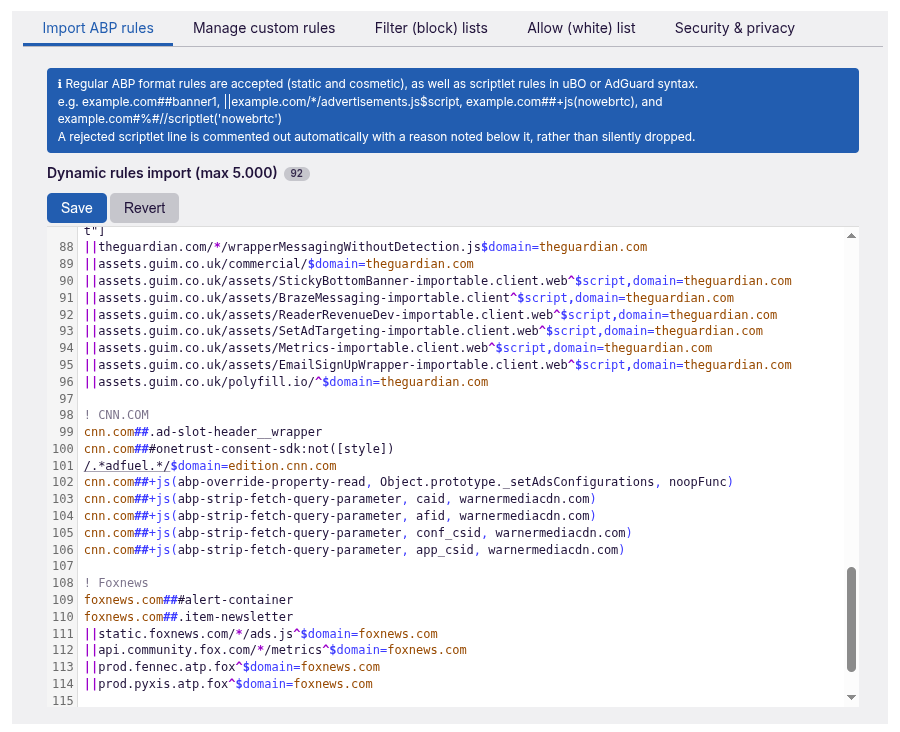Viewport: 900px width, 732px height.
Task: Click the api.community.fox.com metrics rule
Action: (276, 650)
